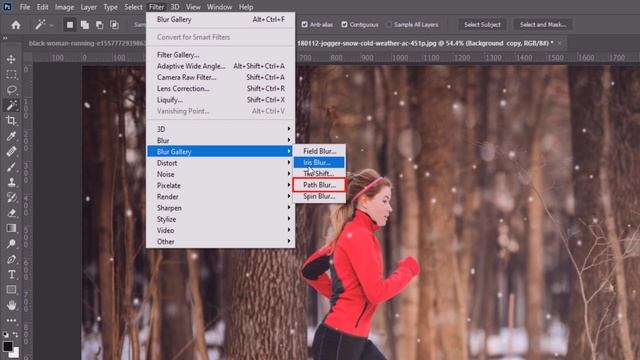Click Intersect with Selection mode icon
Image resolution: width=640 pixels, height=360 pixels.
(114, 25)
